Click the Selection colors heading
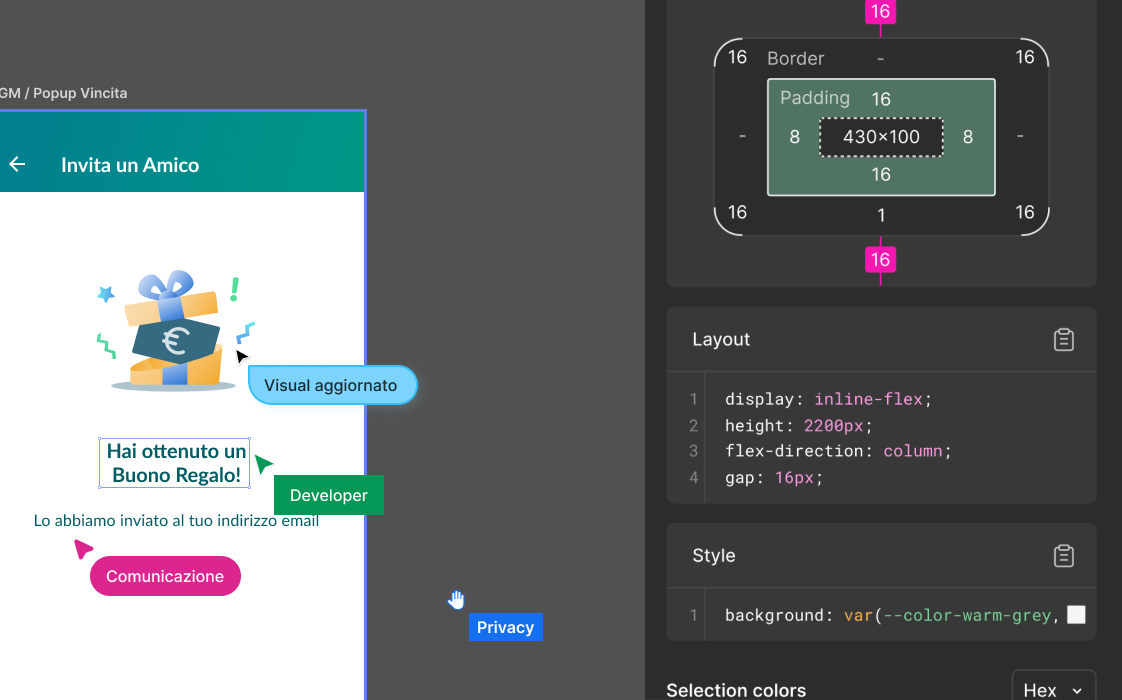1122x700 pixels. point(736,690)
